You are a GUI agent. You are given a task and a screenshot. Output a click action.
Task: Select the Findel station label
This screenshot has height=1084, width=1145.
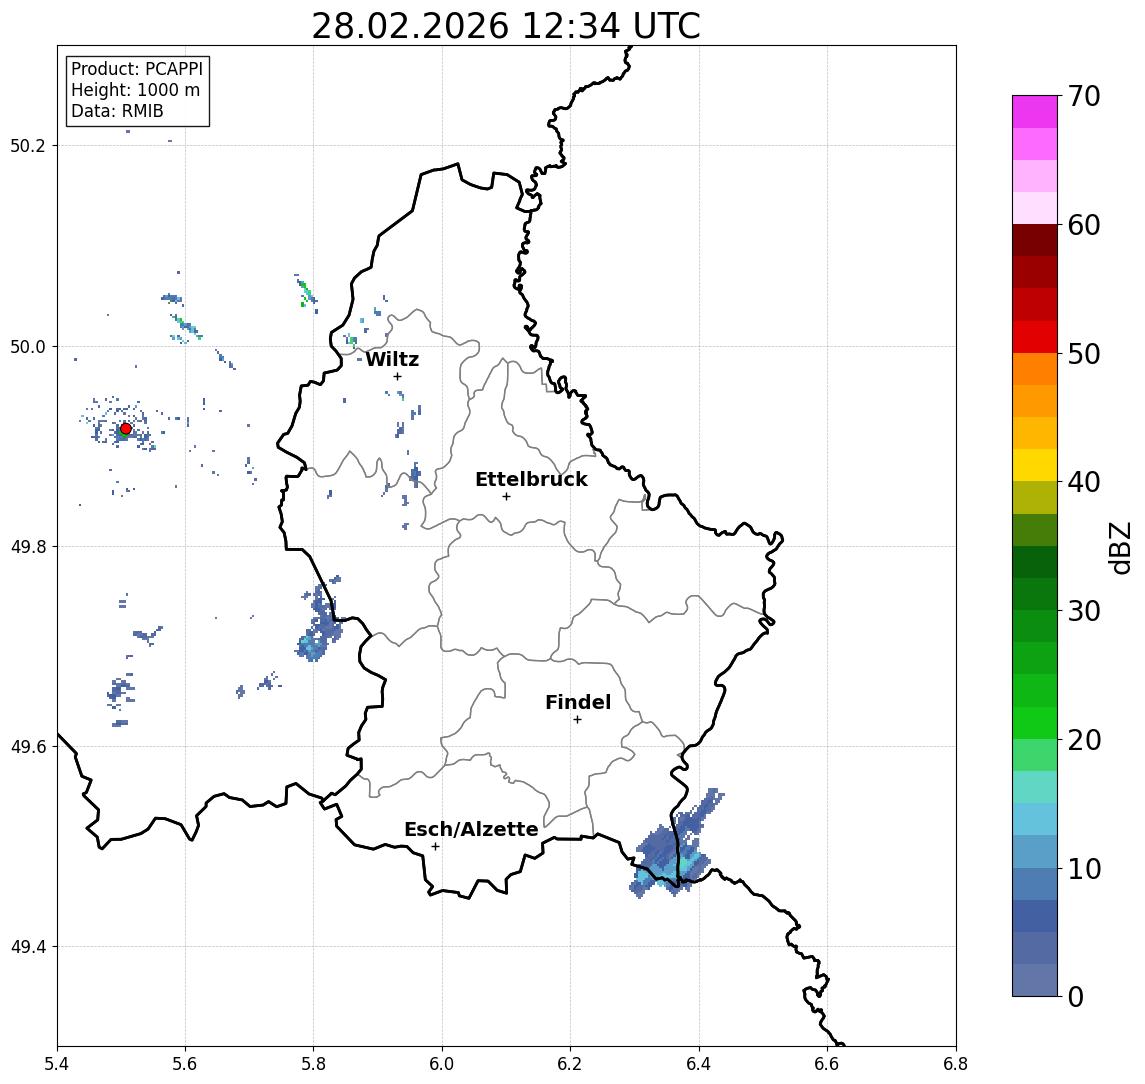pos(578,702)
